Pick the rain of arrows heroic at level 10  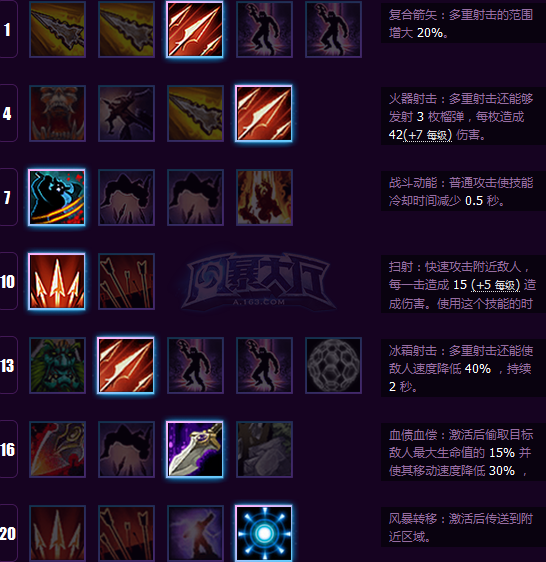coord(126,281)
